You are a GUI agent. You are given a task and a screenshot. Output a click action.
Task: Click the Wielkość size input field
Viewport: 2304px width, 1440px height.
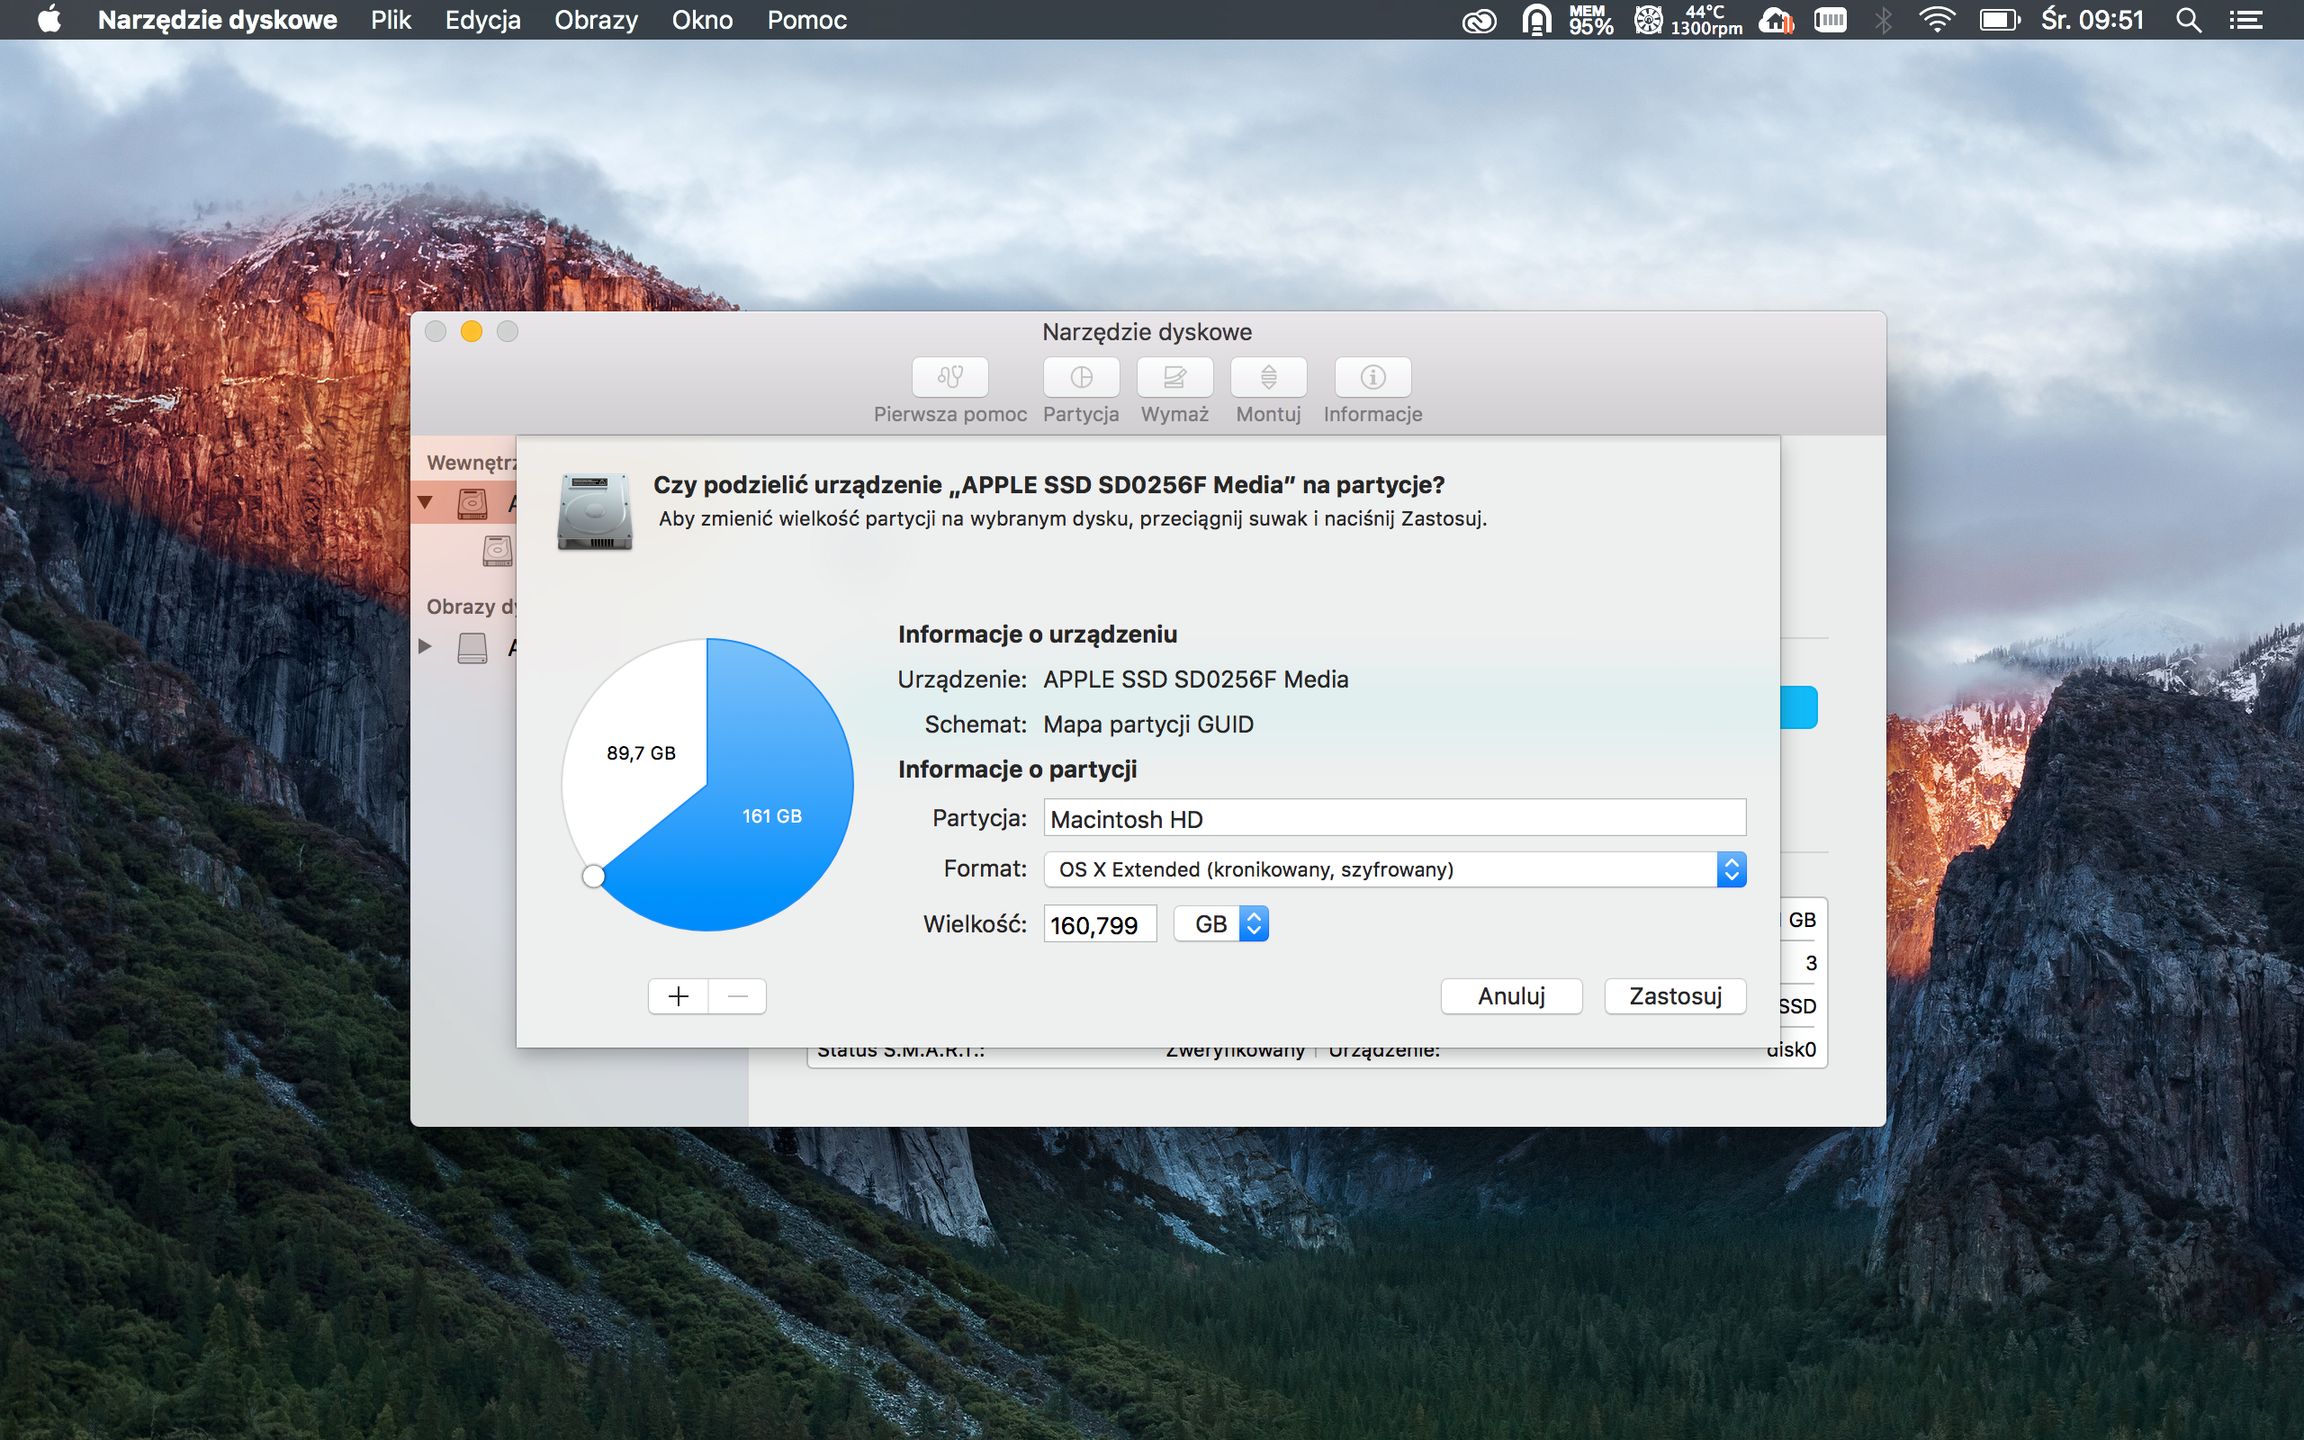(x=1099, y=924)
